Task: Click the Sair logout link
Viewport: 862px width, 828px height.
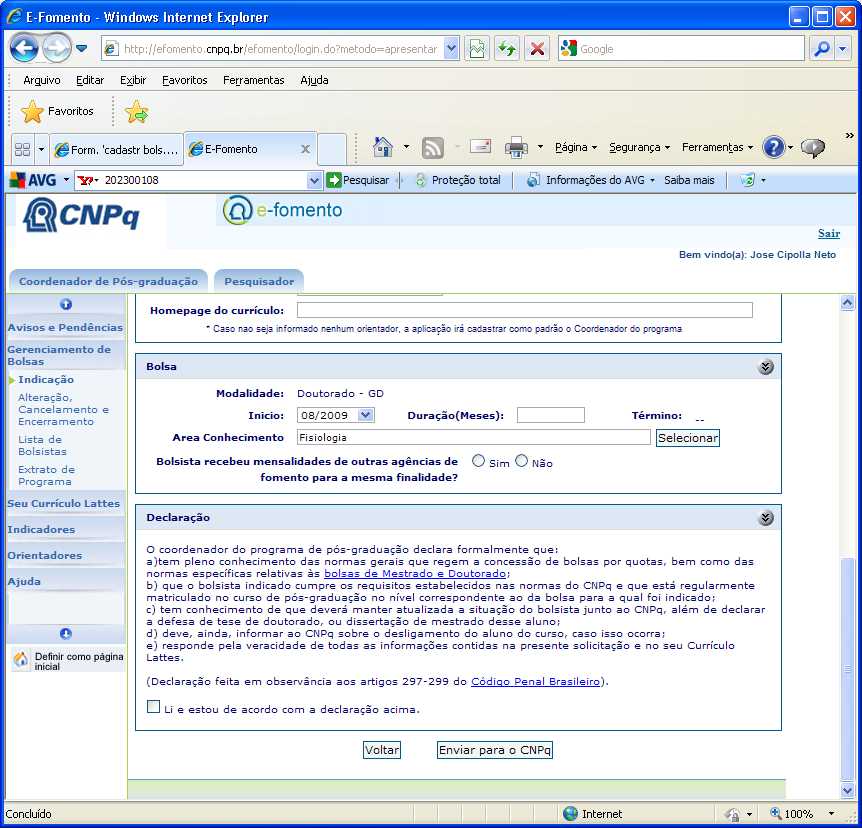Action: click(828, 234)
